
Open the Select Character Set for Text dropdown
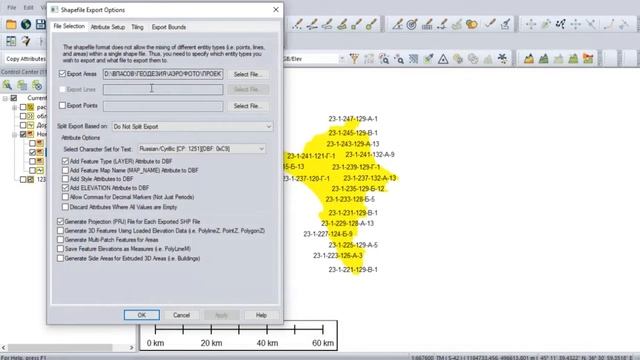click(x=202, y=149)
